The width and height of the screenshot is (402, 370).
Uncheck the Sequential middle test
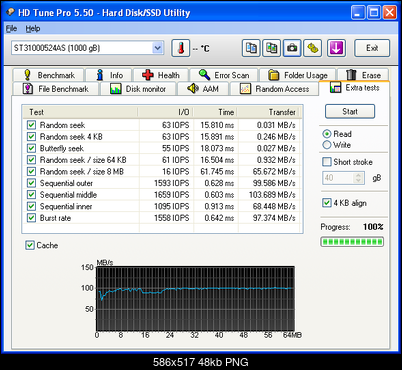31,195
